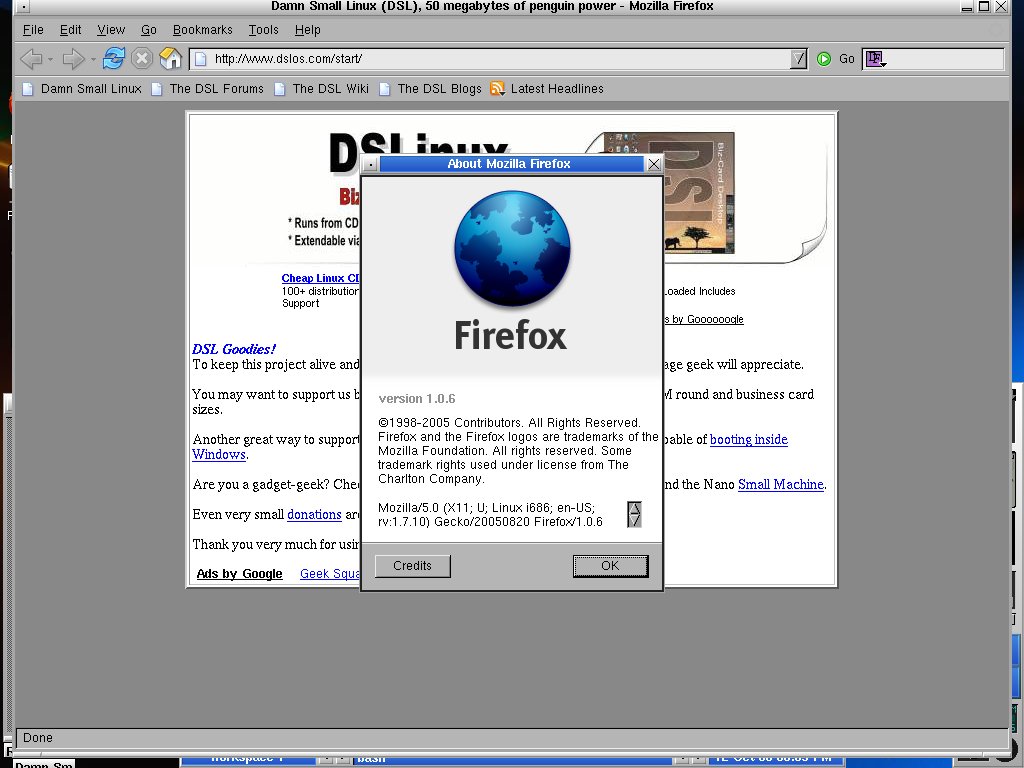The image size is (1024, 768).
Task: Click the green Go arrow icon
Action: click(824, 59)
